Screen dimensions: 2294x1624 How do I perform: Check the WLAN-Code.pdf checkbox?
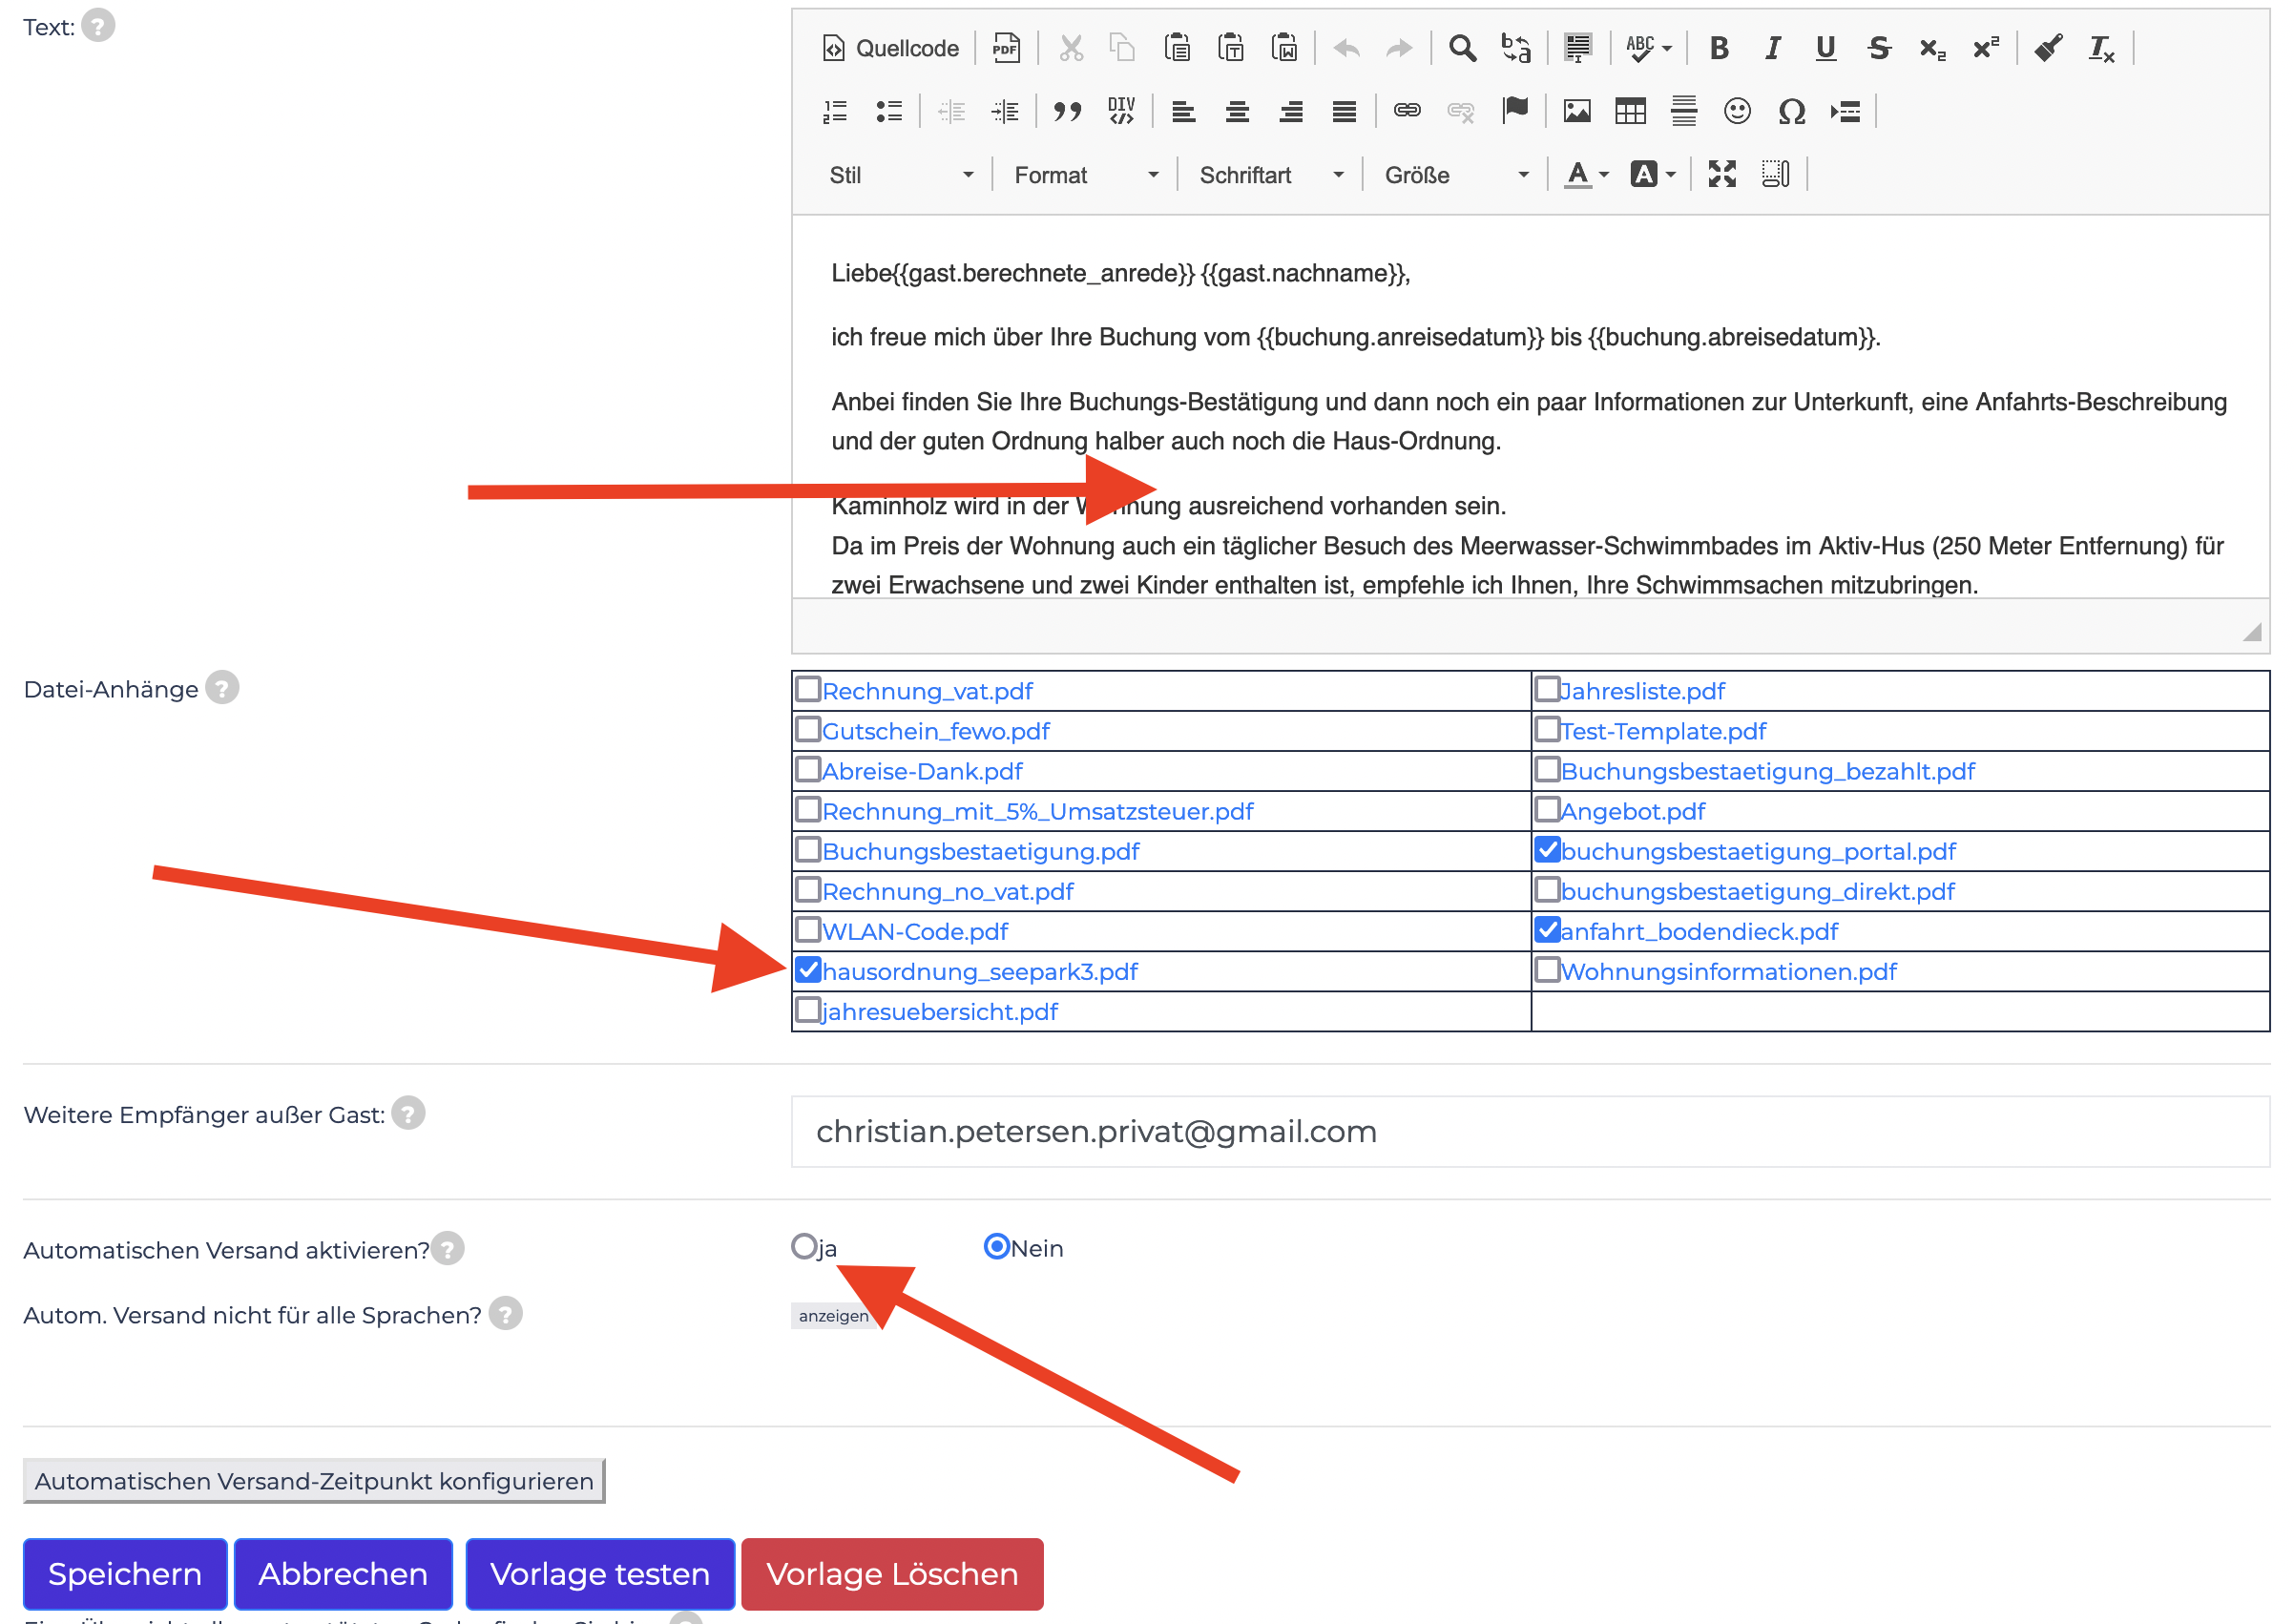(808, 929)
